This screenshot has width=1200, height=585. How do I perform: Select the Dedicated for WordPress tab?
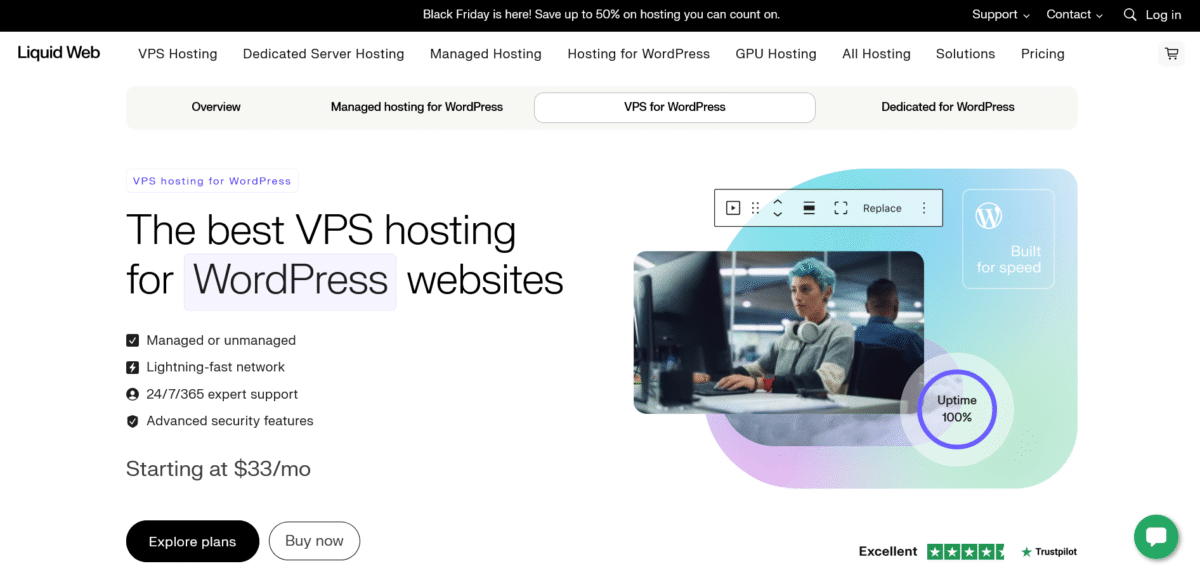pyautogui.click(x=947, y=107)
